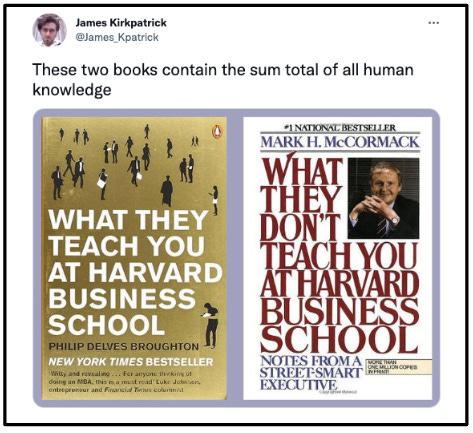The width and height of the screenshot is (473, 433).
Task: Open the Mark H. McCormack book cover image
Action: (338, 258)
